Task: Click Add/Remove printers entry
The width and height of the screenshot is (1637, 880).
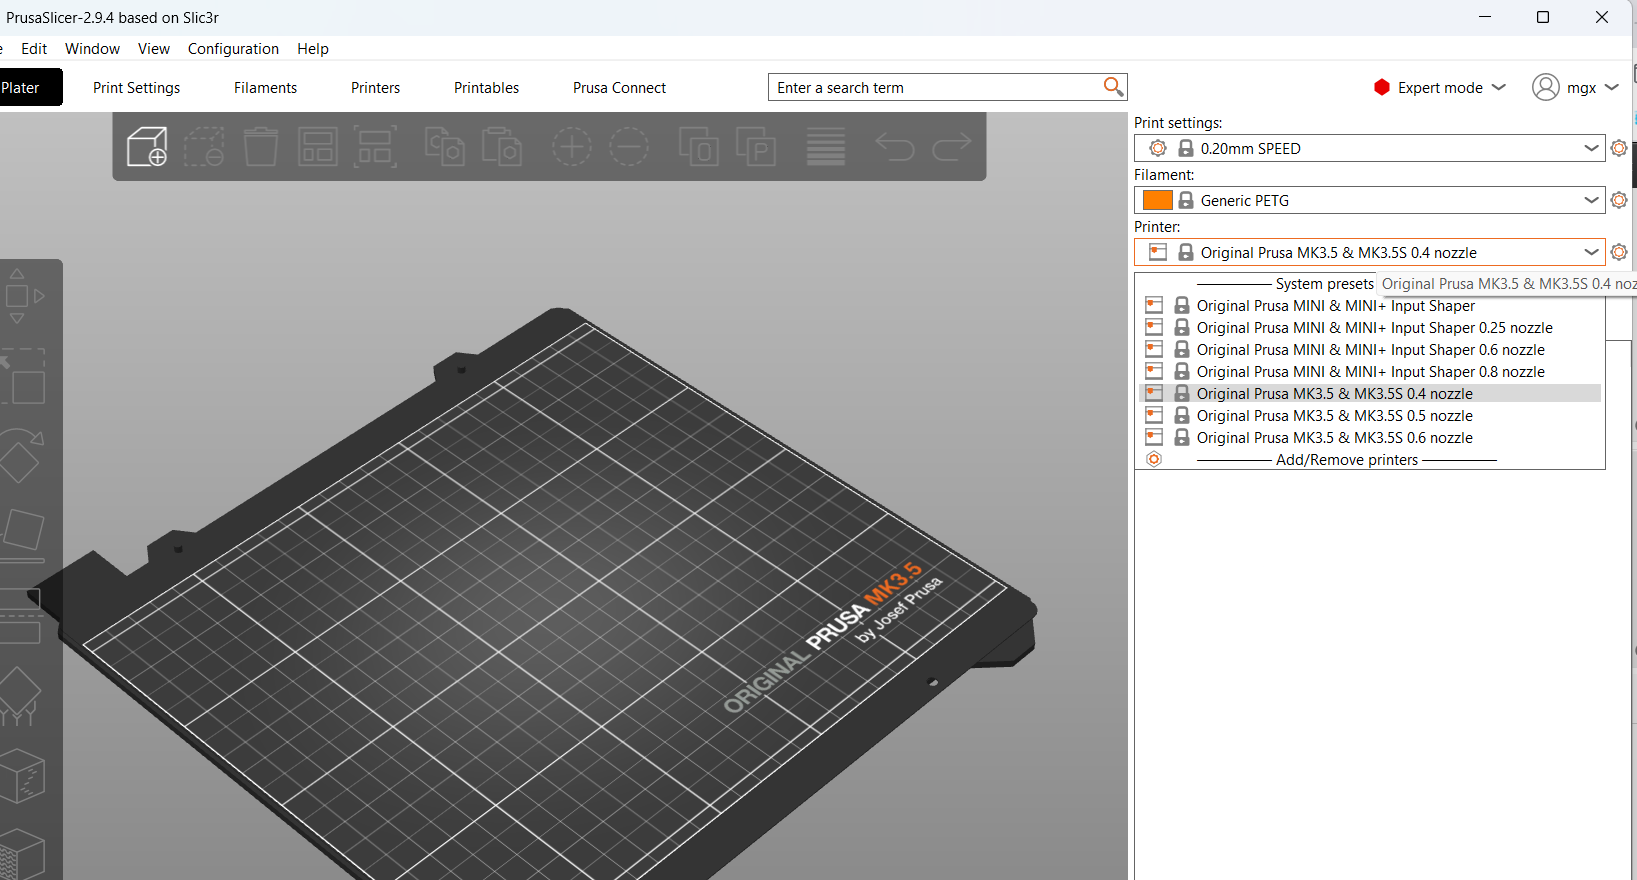Action: (x=1346, y=460)
